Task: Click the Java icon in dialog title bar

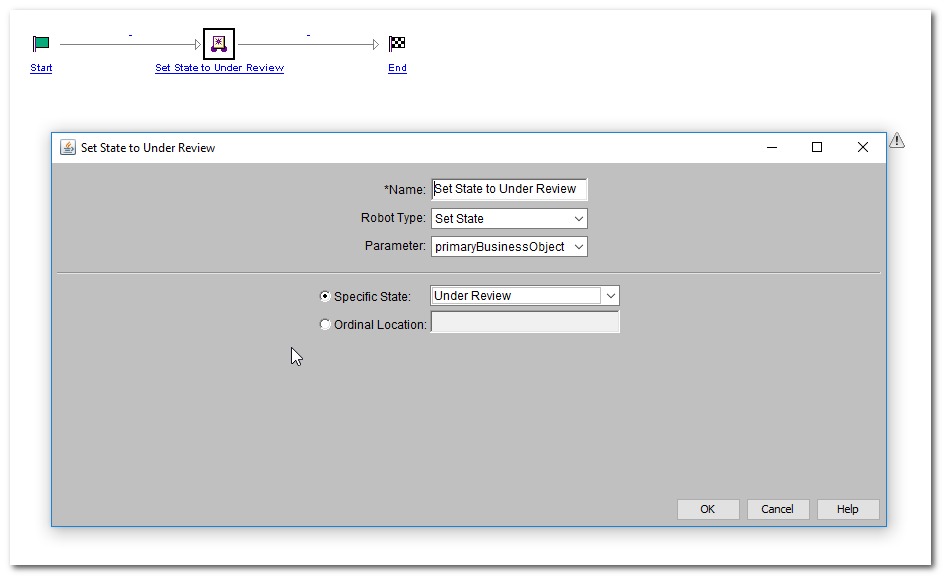Action: tap(68, 148)
